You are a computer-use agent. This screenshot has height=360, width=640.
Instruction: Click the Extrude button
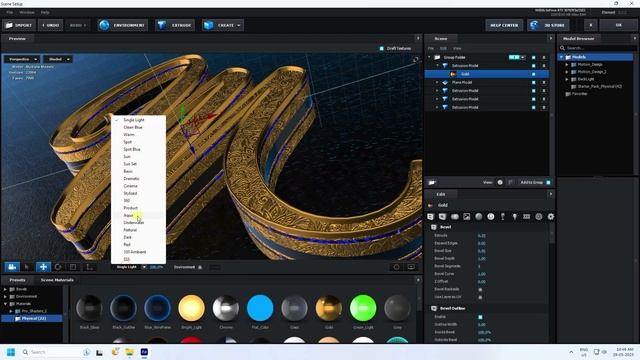click(175, 25)
